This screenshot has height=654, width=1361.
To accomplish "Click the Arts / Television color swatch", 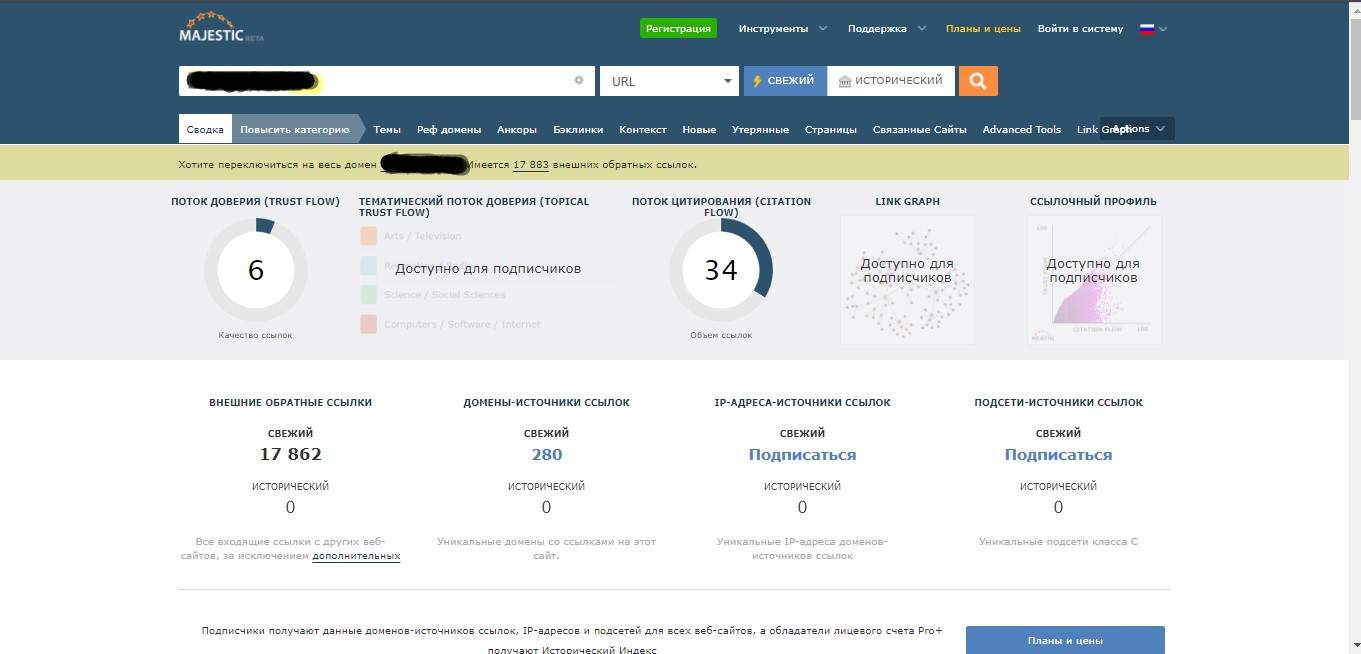I will pos(368,236).
